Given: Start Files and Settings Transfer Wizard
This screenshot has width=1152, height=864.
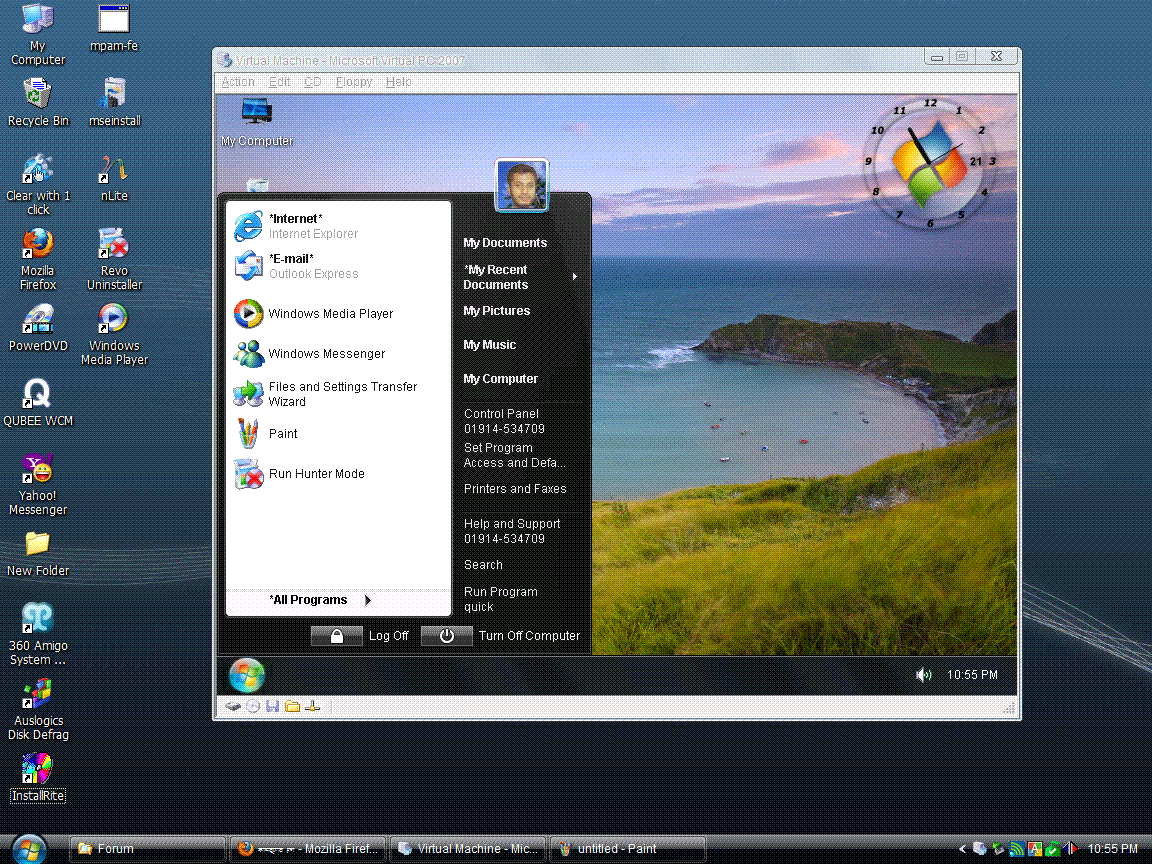Looking at the screenshot, I should click(338, 394).
